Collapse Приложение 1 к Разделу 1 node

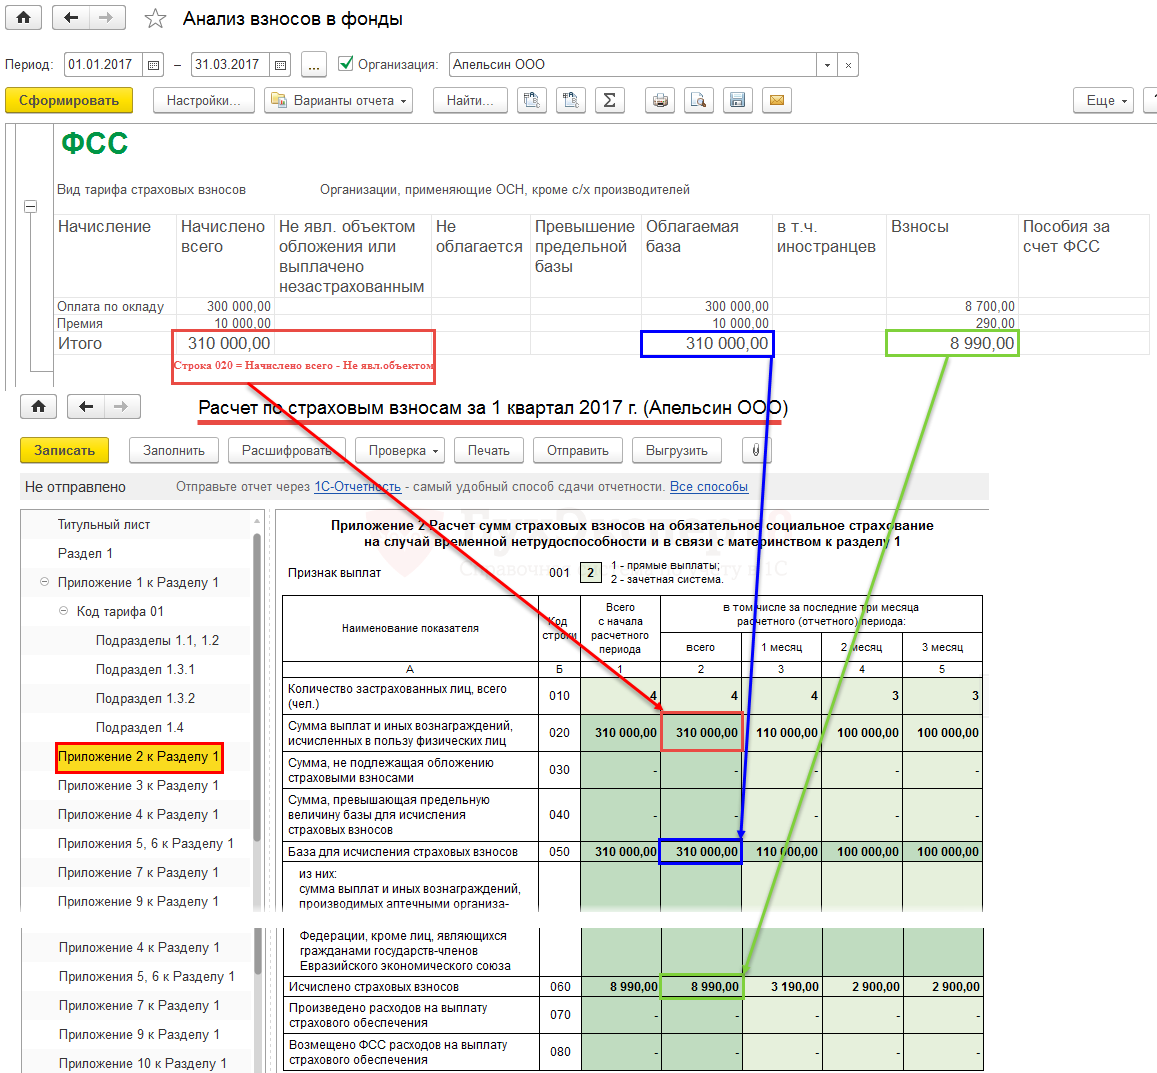pos(44,582)
